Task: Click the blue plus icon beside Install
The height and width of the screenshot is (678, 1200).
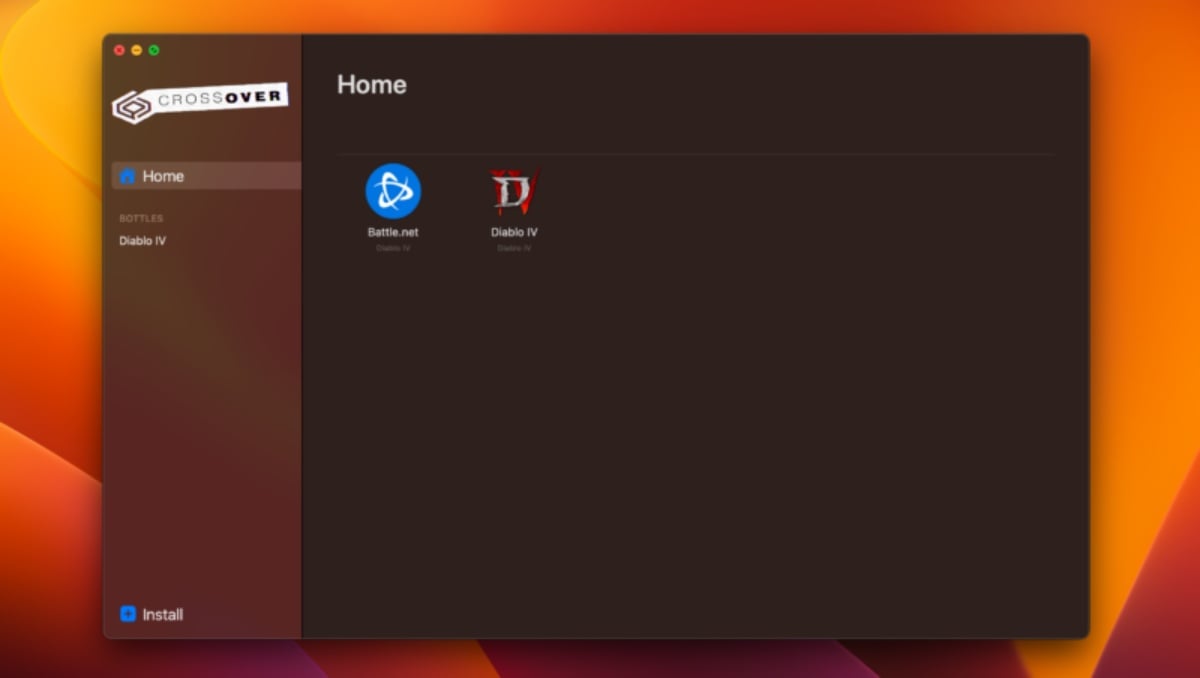Action: [x=128, y=614]
